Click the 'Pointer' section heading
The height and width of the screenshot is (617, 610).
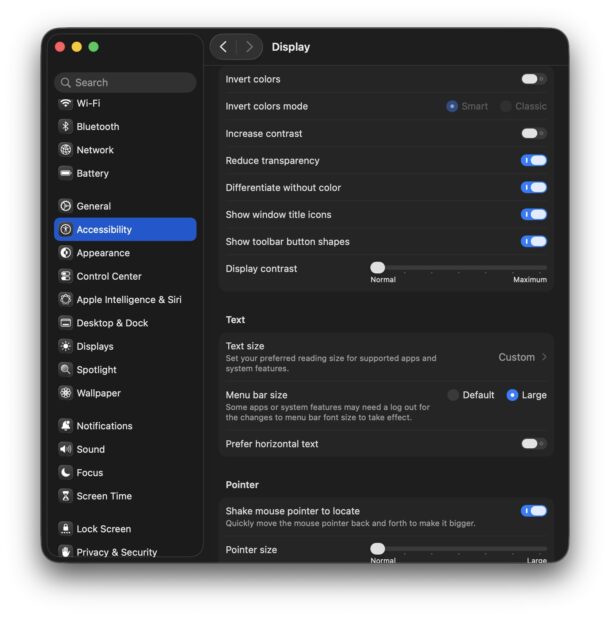point(242,485)
